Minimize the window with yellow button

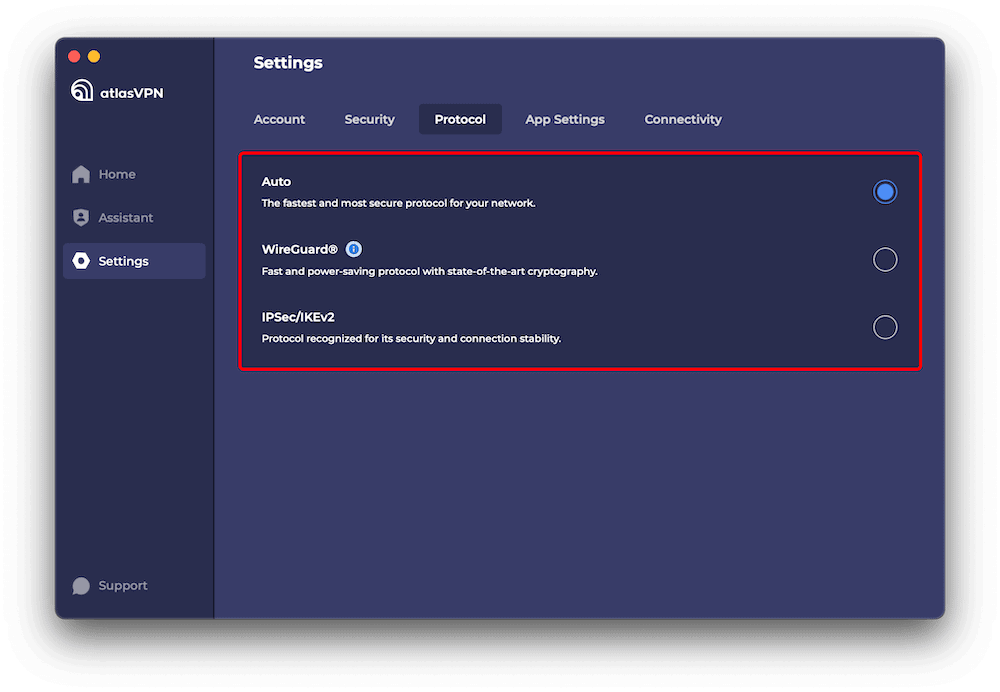94,57
